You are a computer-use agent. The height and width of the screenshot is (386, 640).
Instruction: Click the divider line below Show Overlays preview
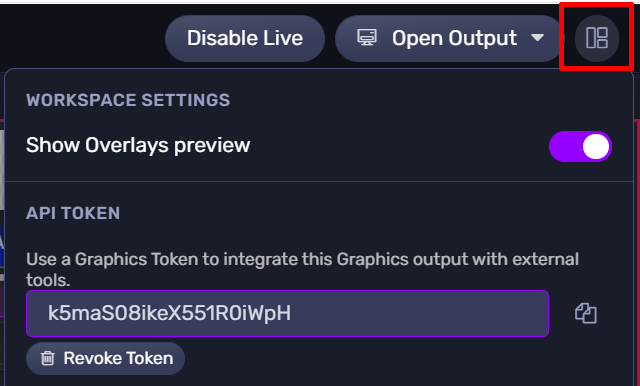pos(319,181)
